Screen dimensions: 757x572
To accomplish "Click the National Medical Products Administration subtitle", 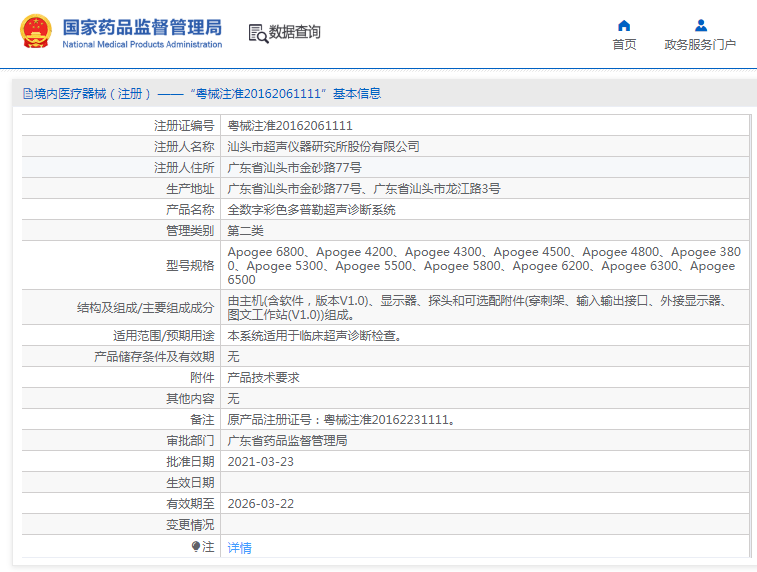I will [142, 45].
